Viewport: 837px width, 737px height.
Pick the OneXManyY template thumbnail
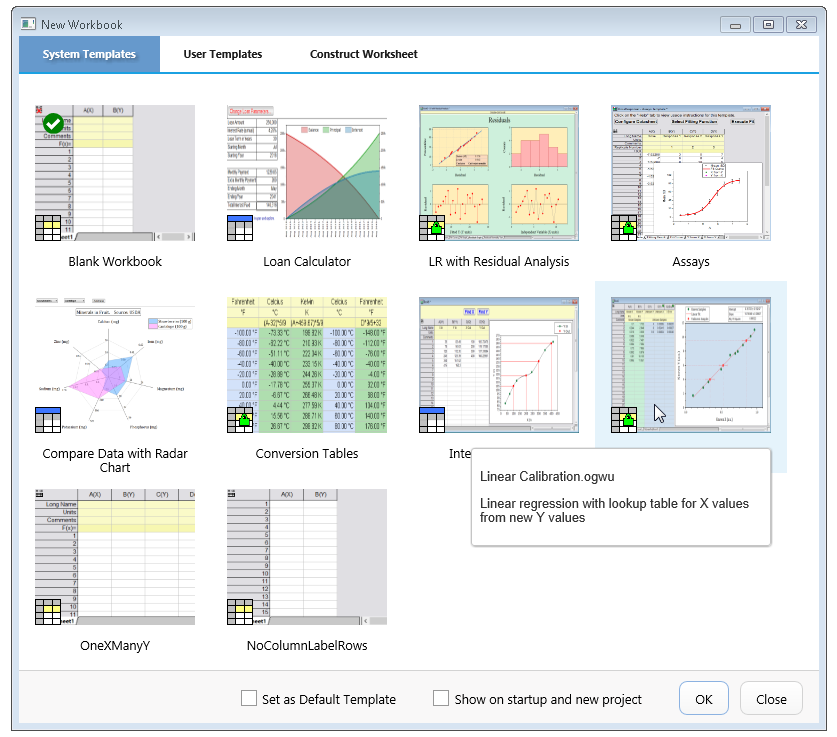(115, 557)
